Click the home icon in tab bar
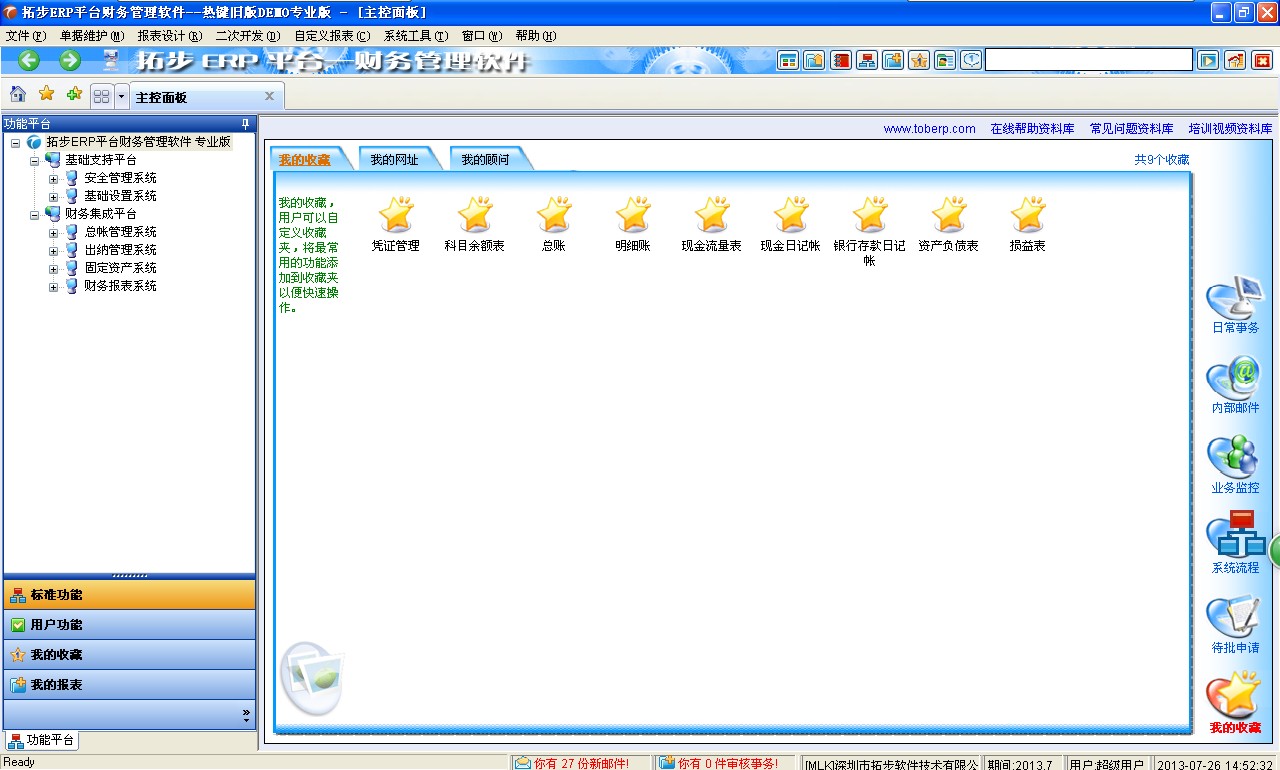 (x=18, y=95)
